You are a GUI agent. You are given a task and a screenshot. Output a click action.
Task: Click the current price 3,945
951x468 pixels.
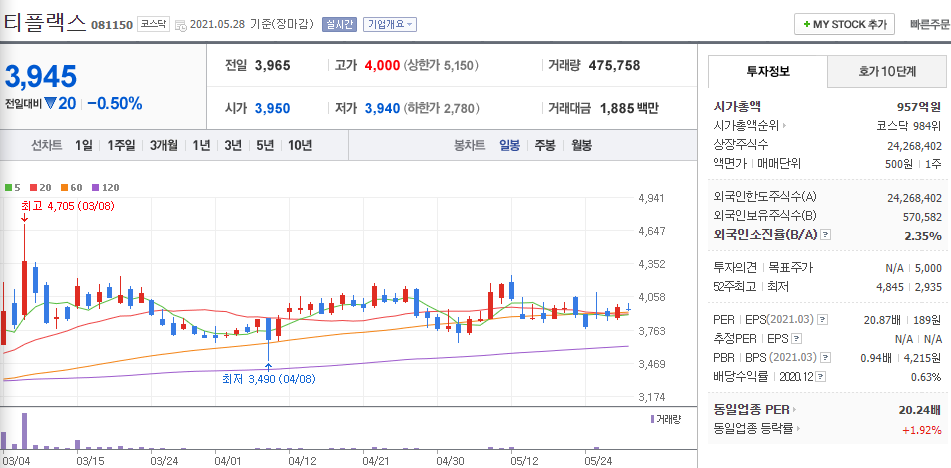pos(41,76)
